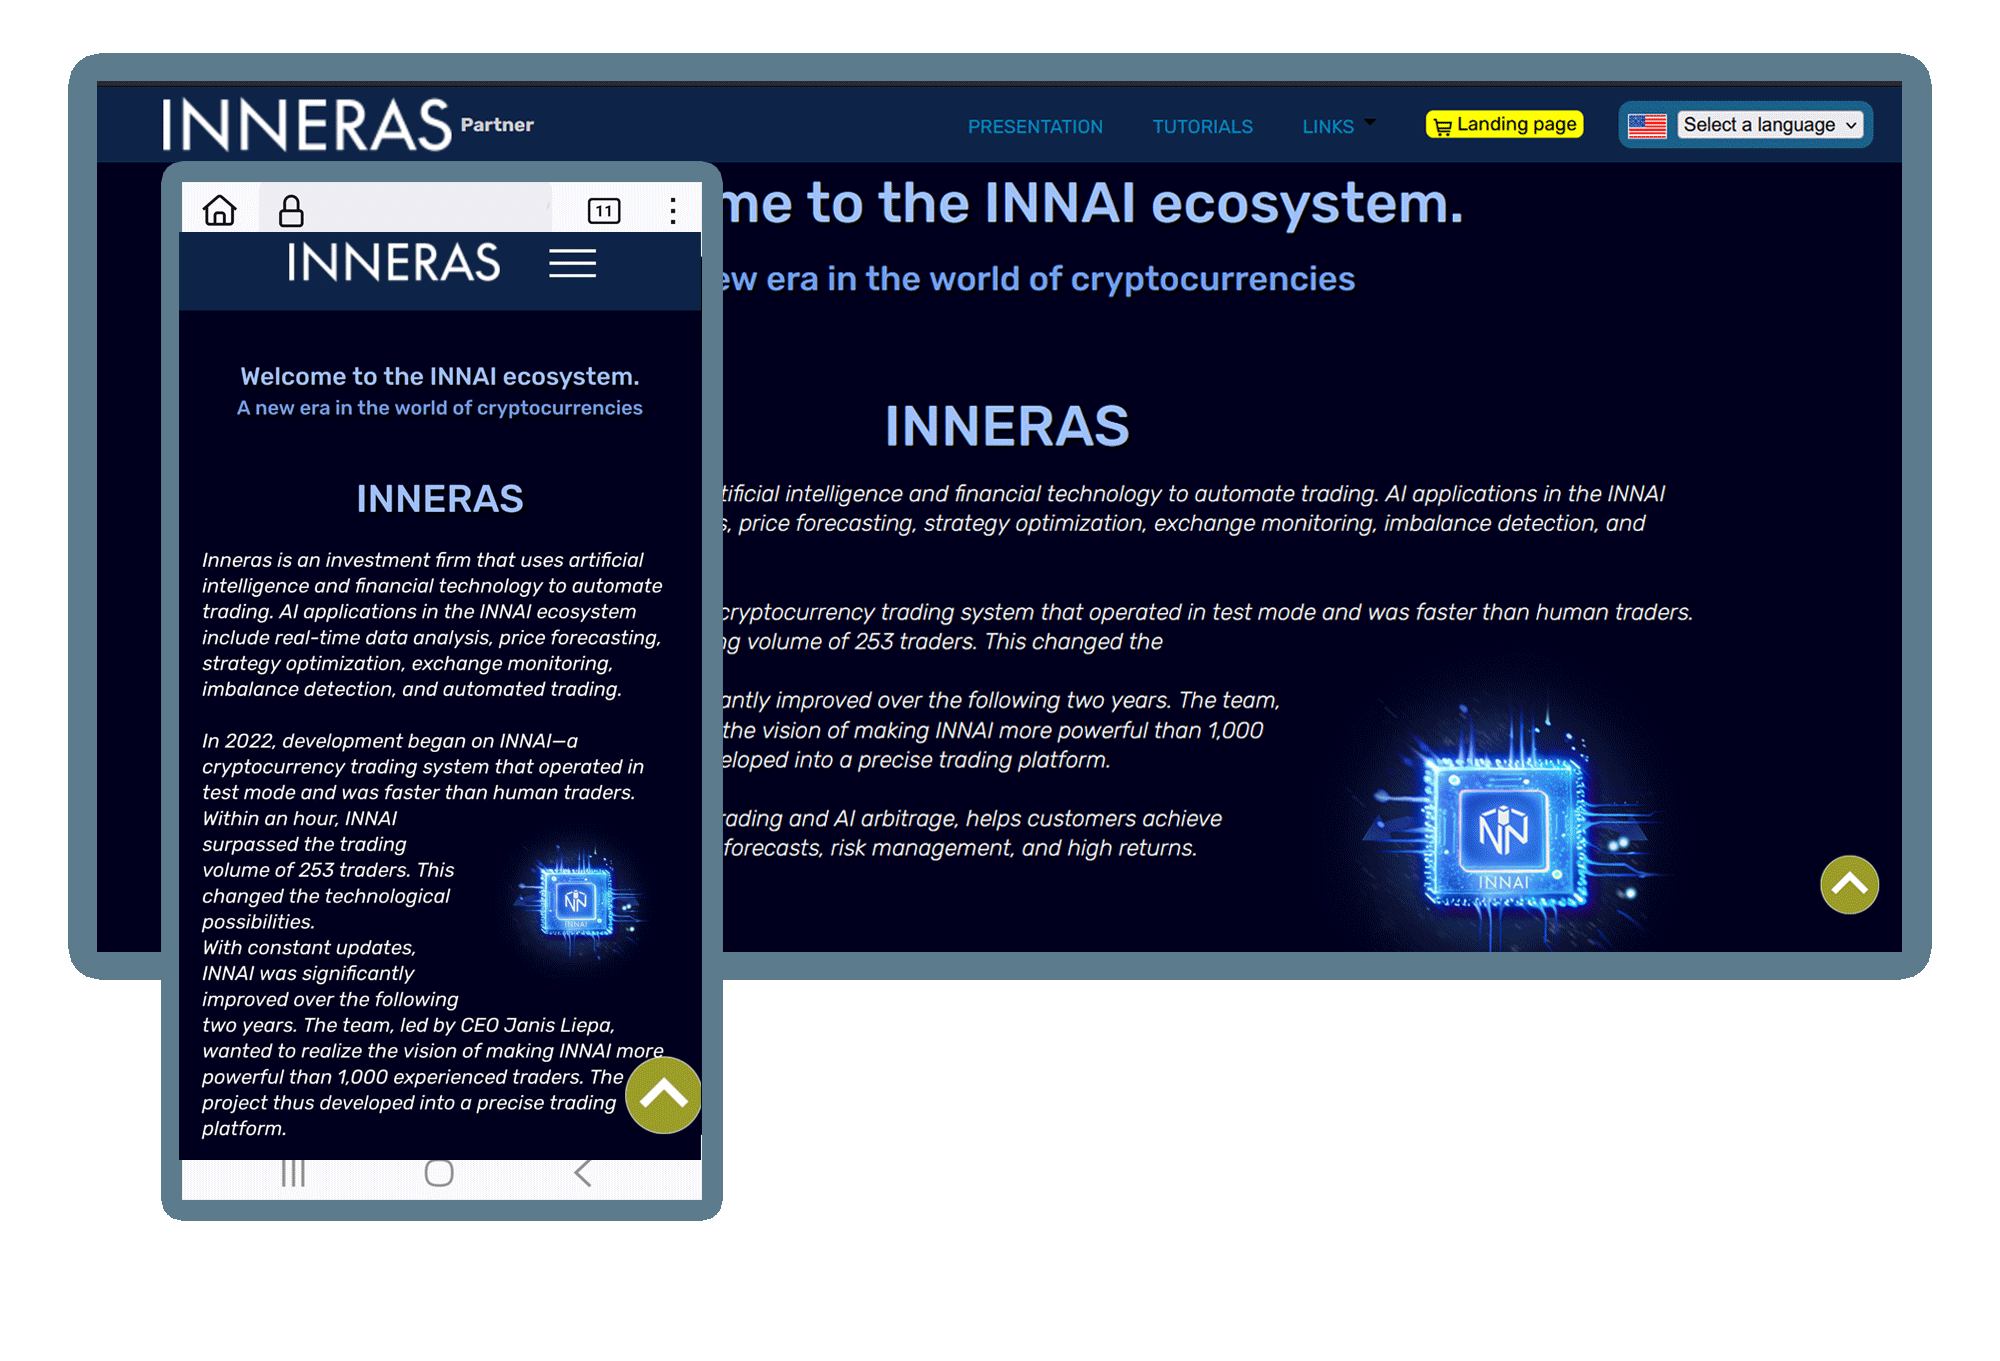Screen dimensions: 2000x1361
Task: Open the tabs counter showing 11
Action: (x=604, y=210)
